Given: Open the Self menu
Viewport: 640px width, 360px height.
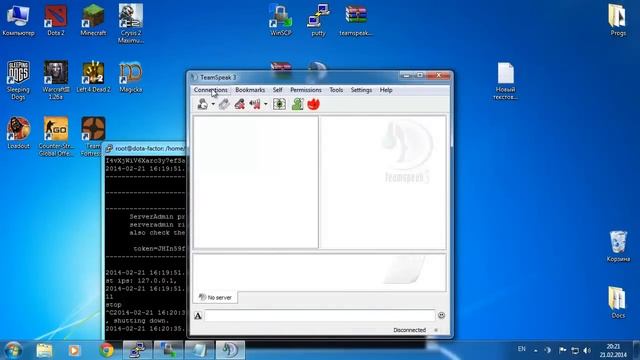Looking at the screenshot, I should point(278,90).
